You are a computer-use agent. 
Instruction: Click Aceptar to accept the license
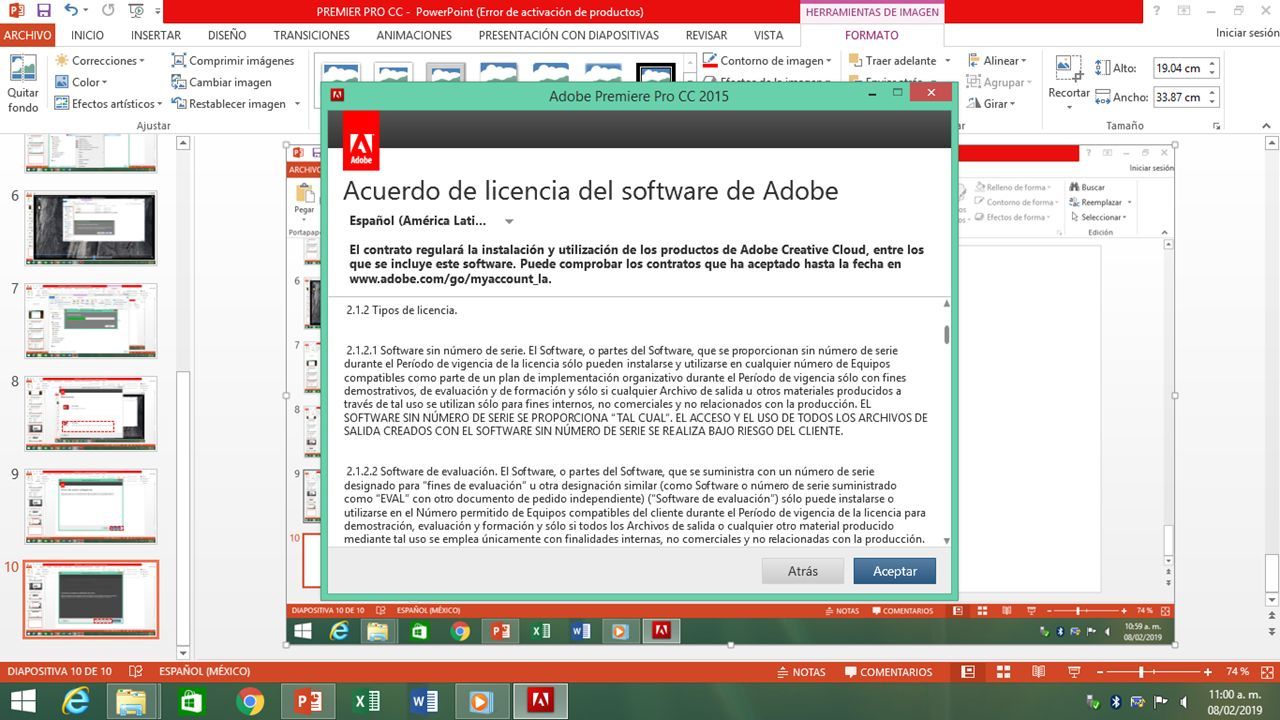895,571
